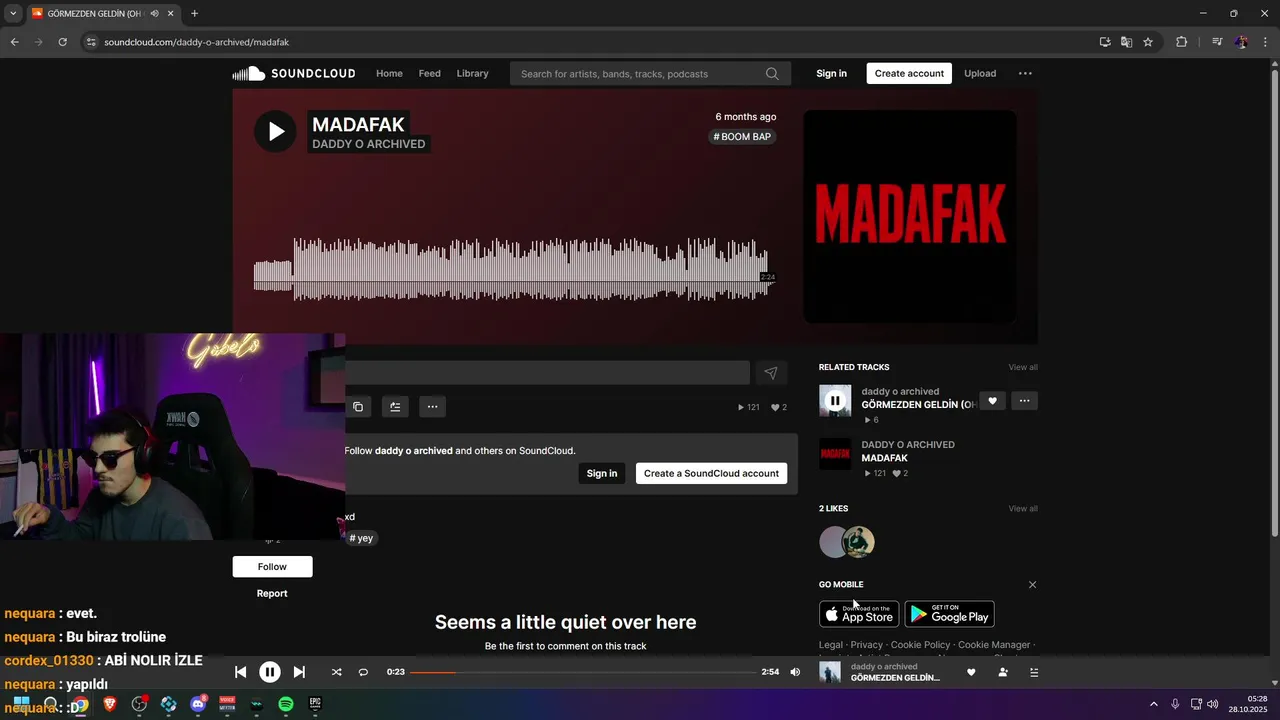Screen dimensions: 1280x720
Task: Follow the artist with the Follow button
Action: [272, 566]
